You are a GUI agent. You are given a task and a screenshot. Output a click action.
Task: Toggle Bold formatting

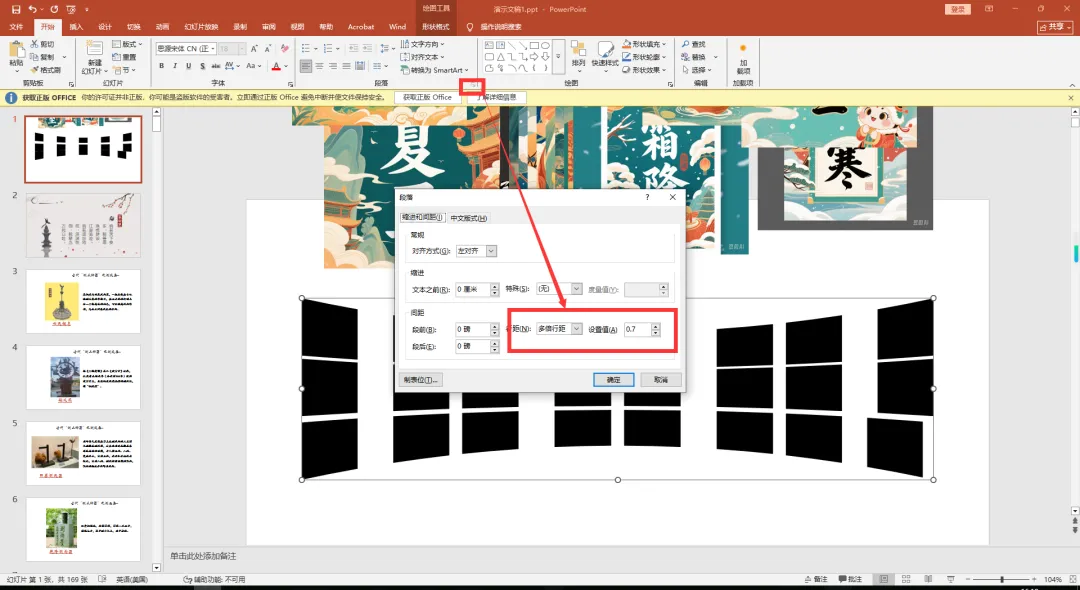click(x=162, y=66)
